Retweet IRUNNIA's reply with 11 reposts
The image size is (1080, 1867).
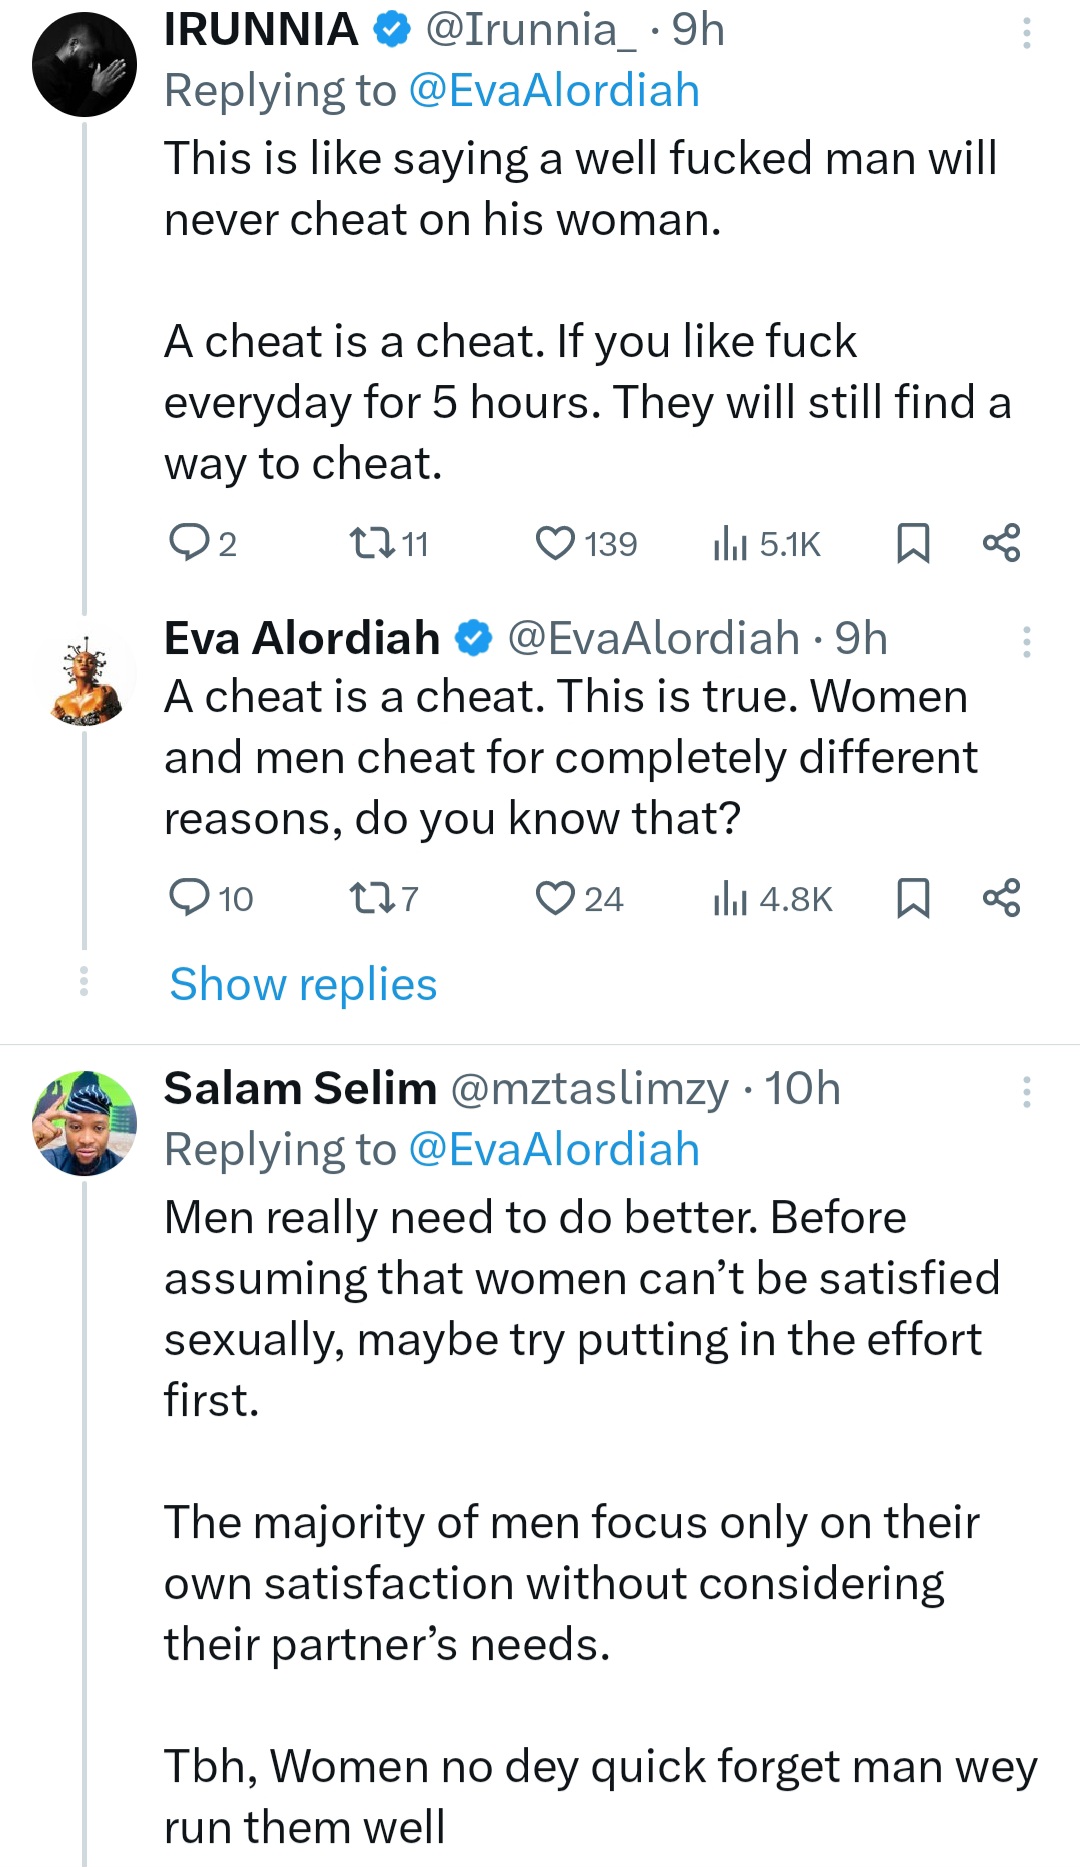click(371, 543)
